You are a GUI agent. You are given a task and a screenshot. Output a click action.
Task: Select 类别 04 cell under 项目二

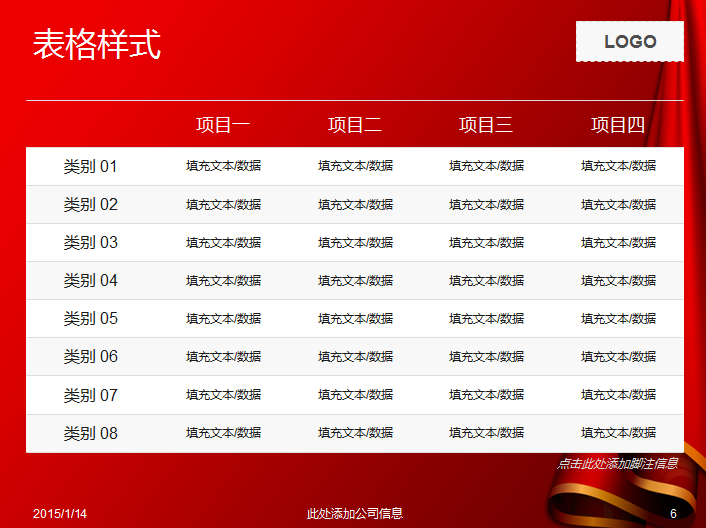coord(355,281)
